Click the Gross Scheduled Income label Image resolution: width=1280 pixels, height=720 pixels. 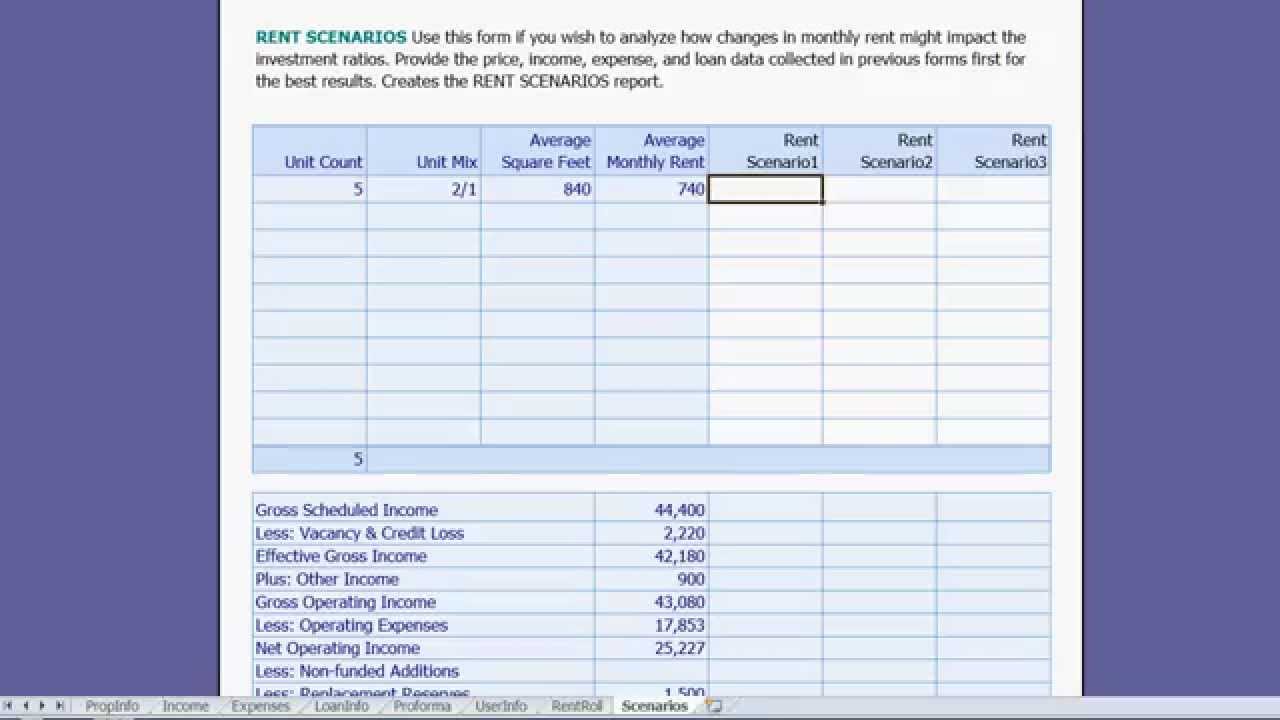click(346, 510)
